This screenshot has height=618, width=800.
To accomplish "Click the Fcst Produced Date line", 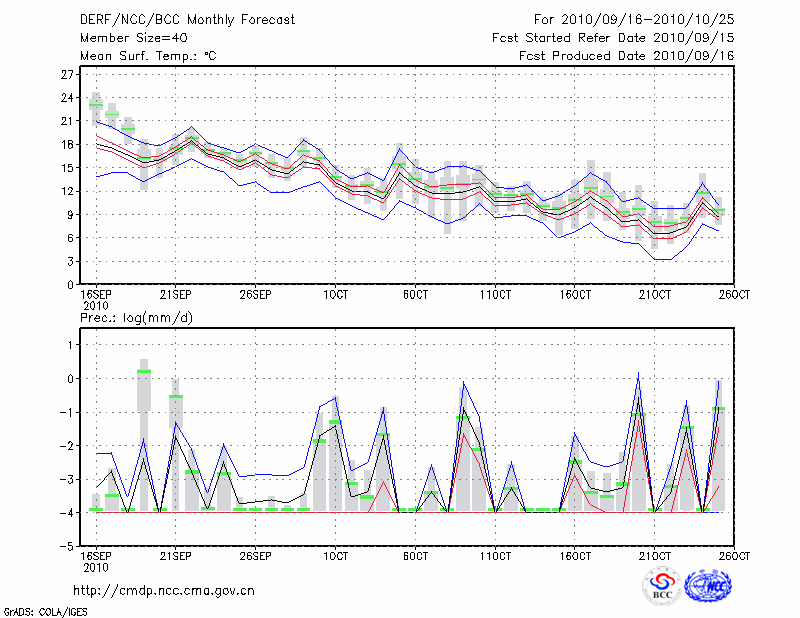I will [x=626, y=57].
